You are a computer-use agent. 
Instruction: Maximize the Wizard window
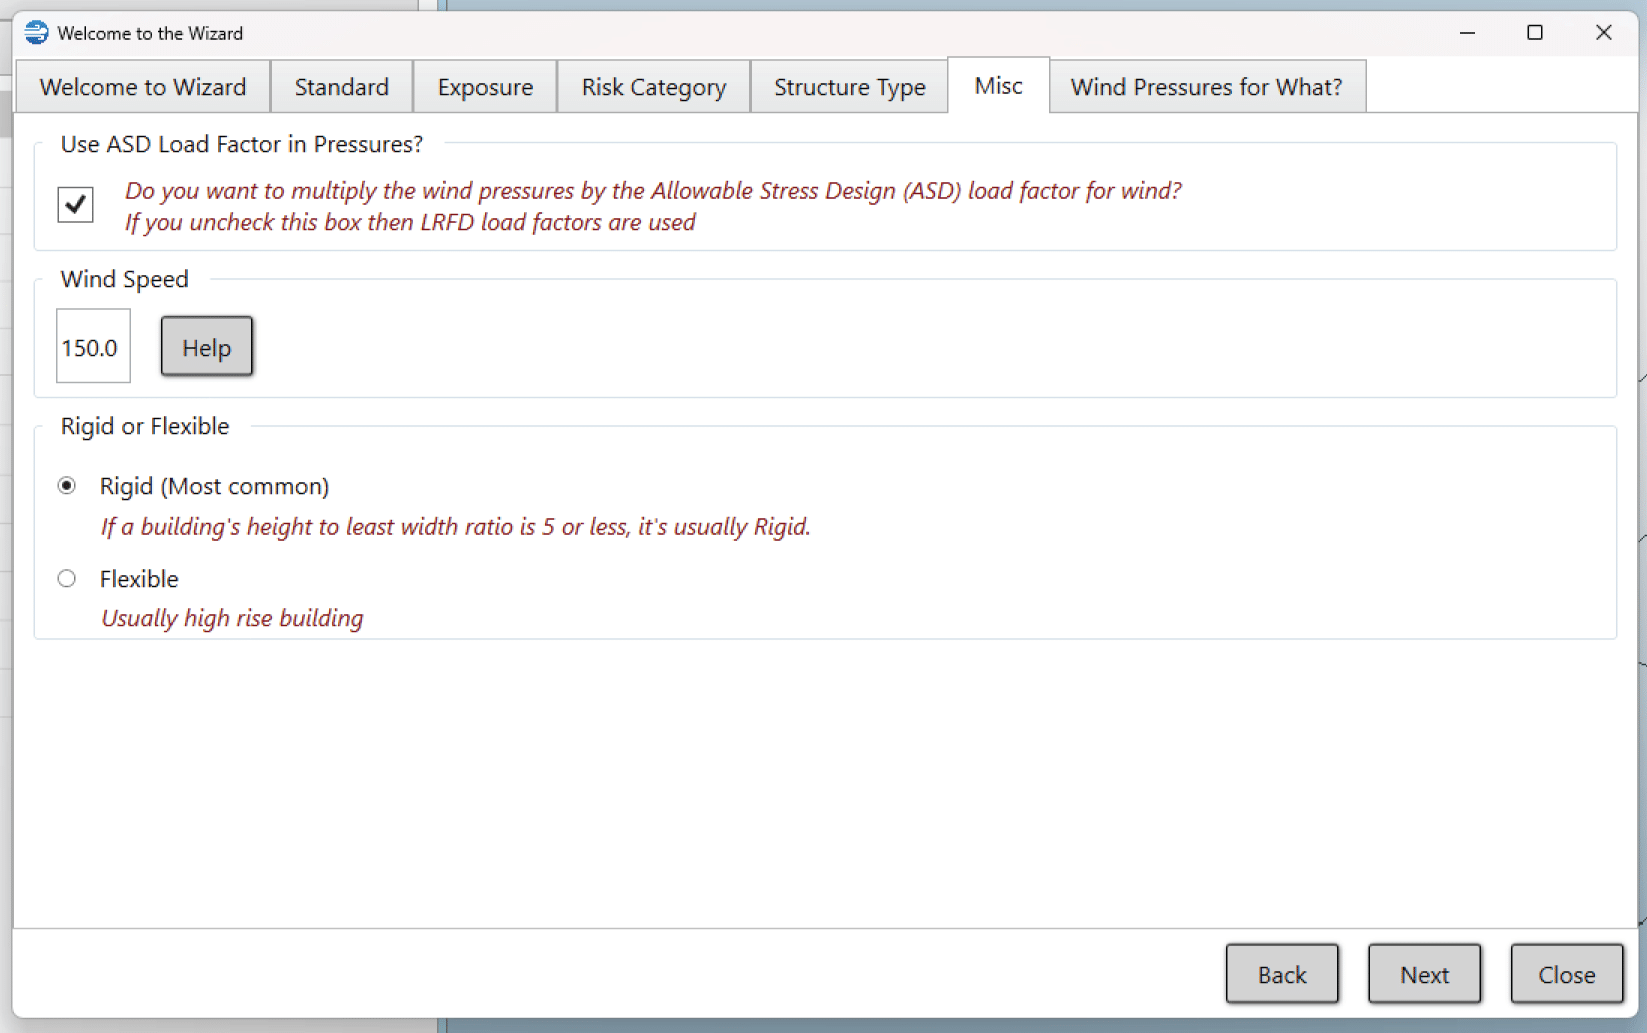point(1535,33)
